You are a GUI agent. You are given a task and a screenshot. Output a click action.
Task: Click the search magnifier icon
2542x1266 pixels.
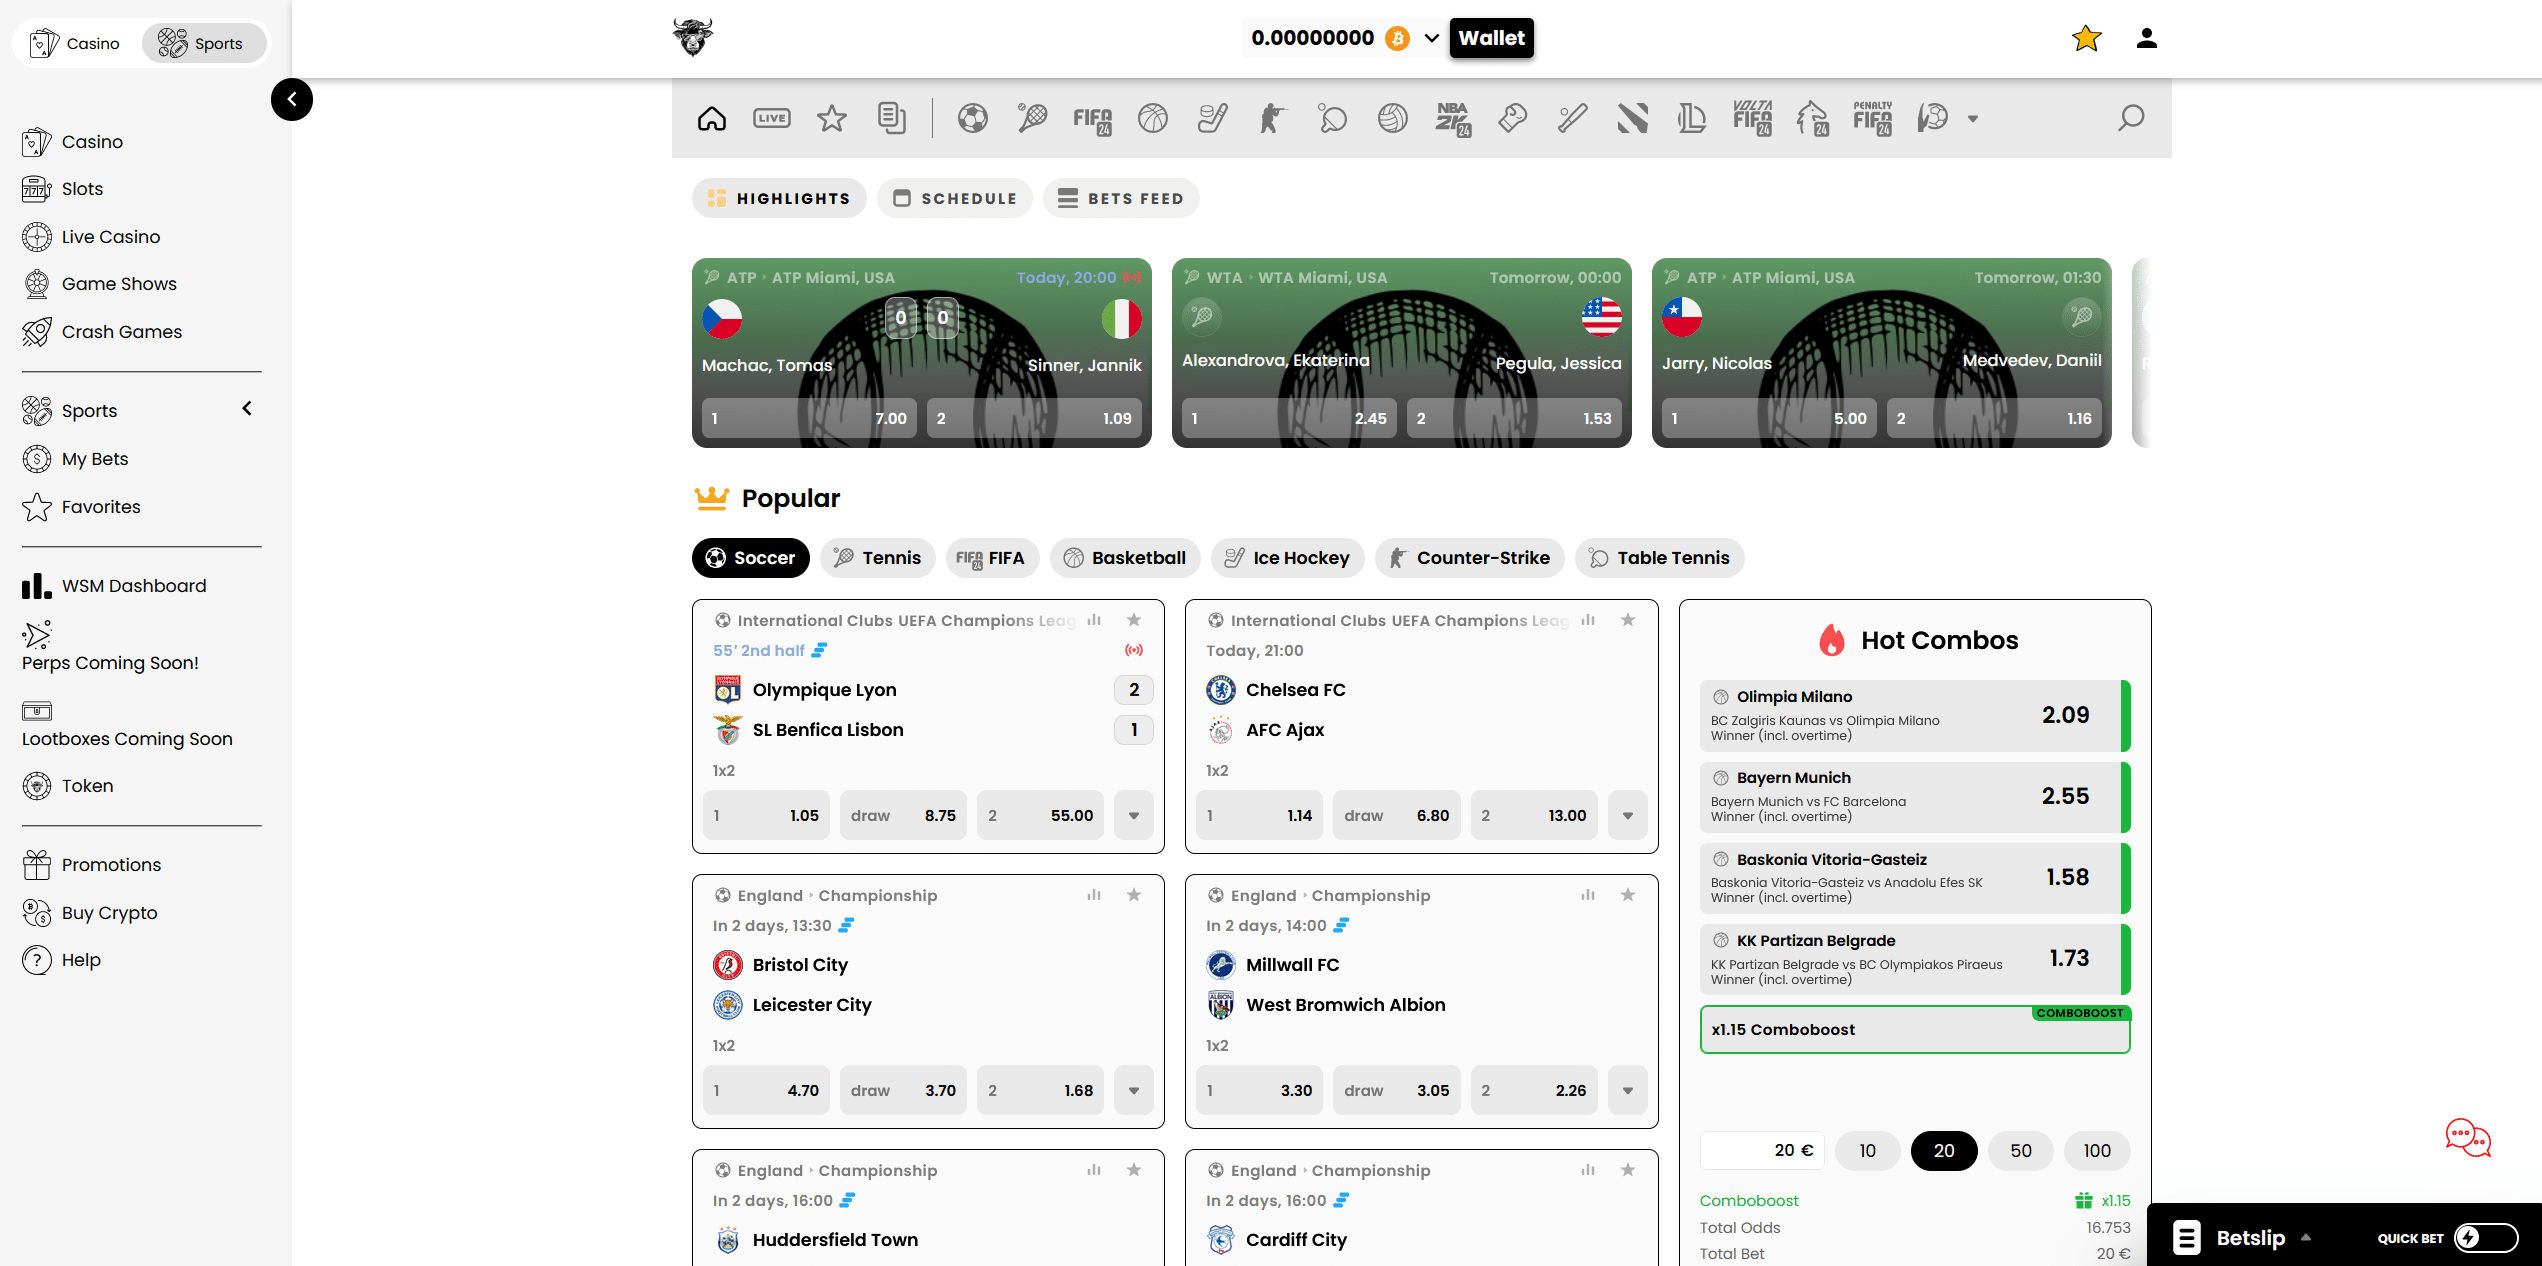2130,119
